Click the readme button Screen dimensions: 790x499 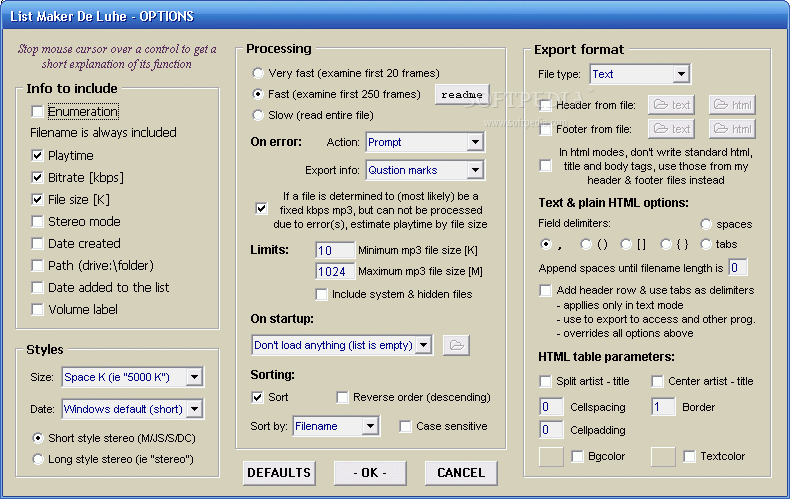pyautogui.click(x=462, y=94)
